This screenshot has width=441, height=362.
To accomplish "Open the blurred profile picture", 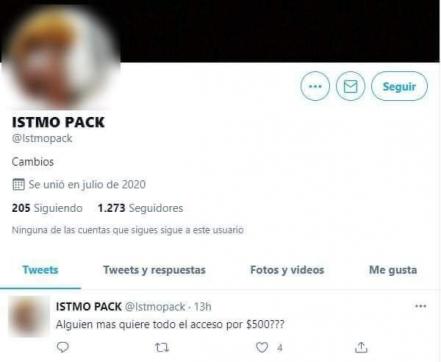I will tap(61, 59).
